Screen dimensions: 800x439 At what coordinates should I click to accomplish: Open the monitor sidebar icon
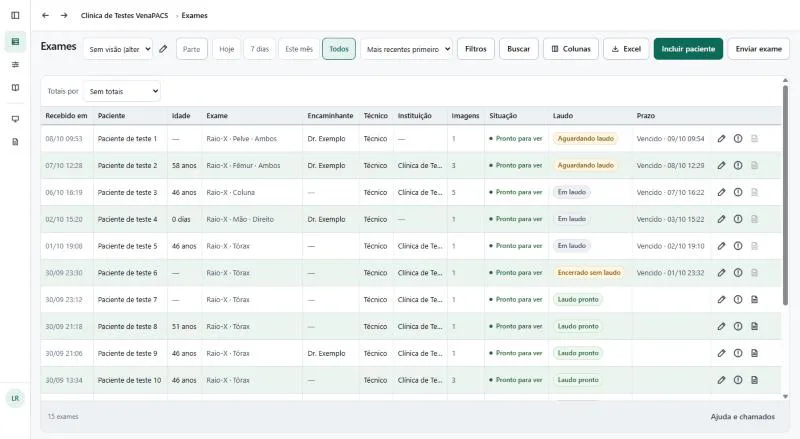15,119
